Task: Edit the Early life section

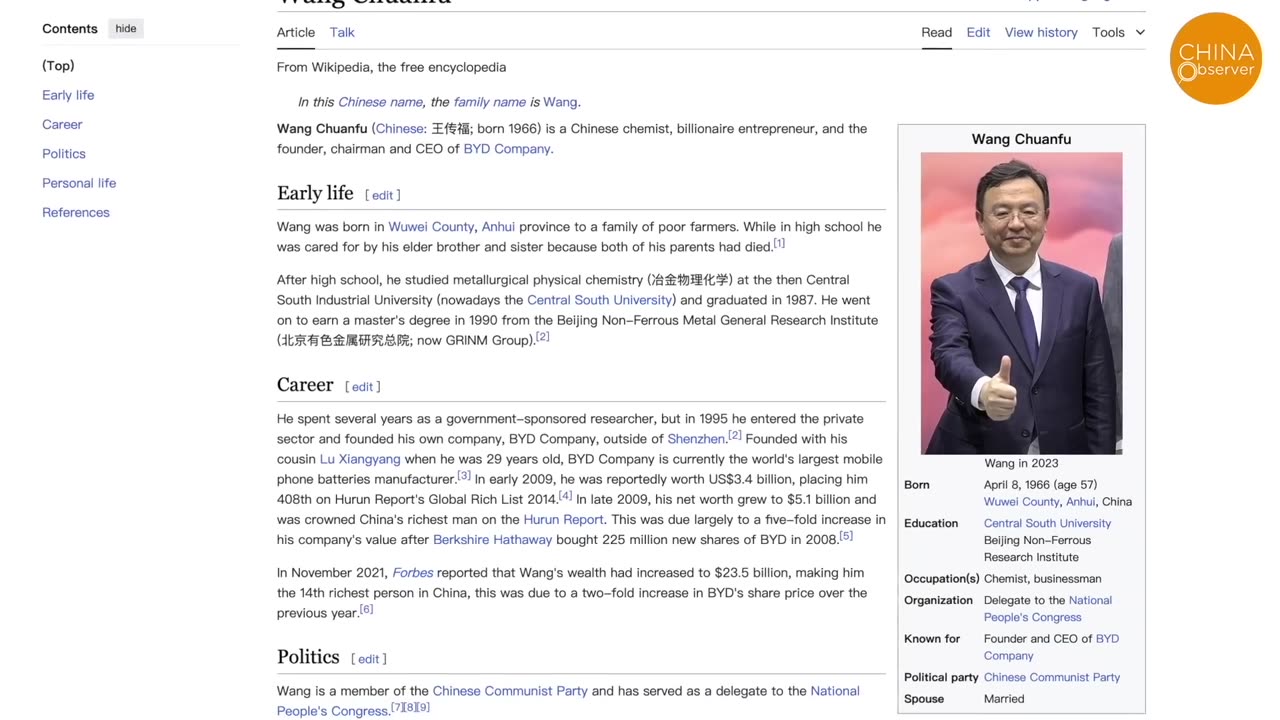Action: 383,195
